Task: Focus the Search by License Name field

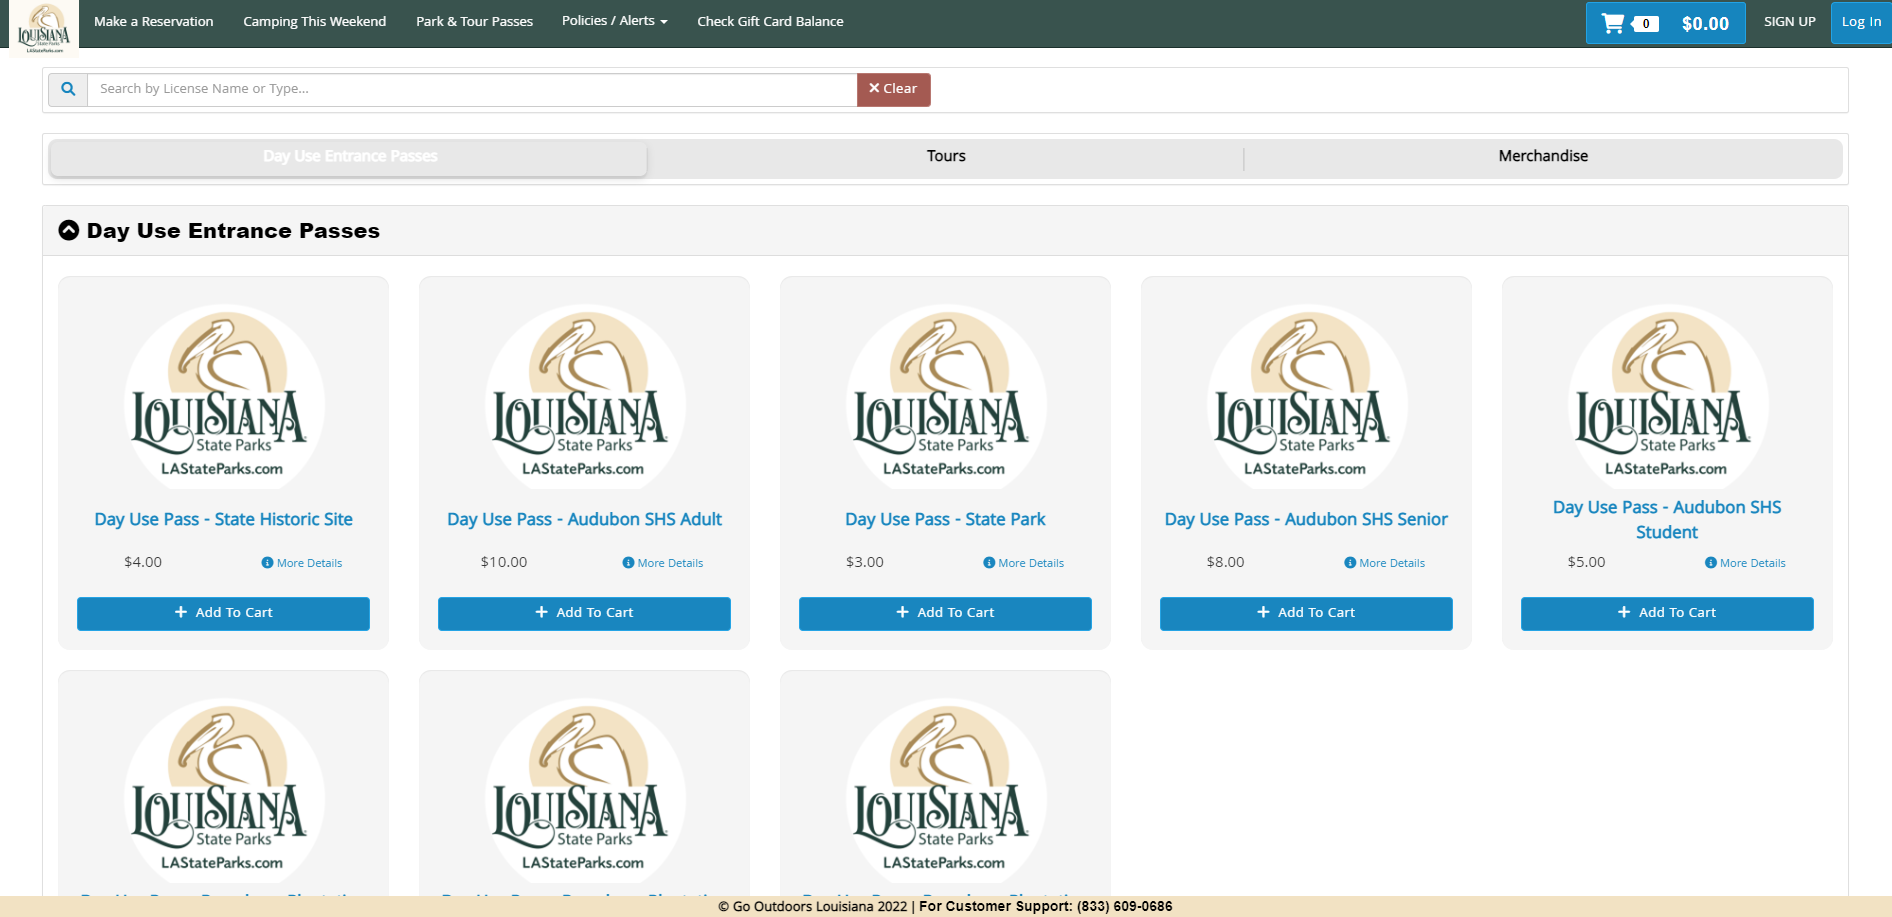Action: pos(472,89)
